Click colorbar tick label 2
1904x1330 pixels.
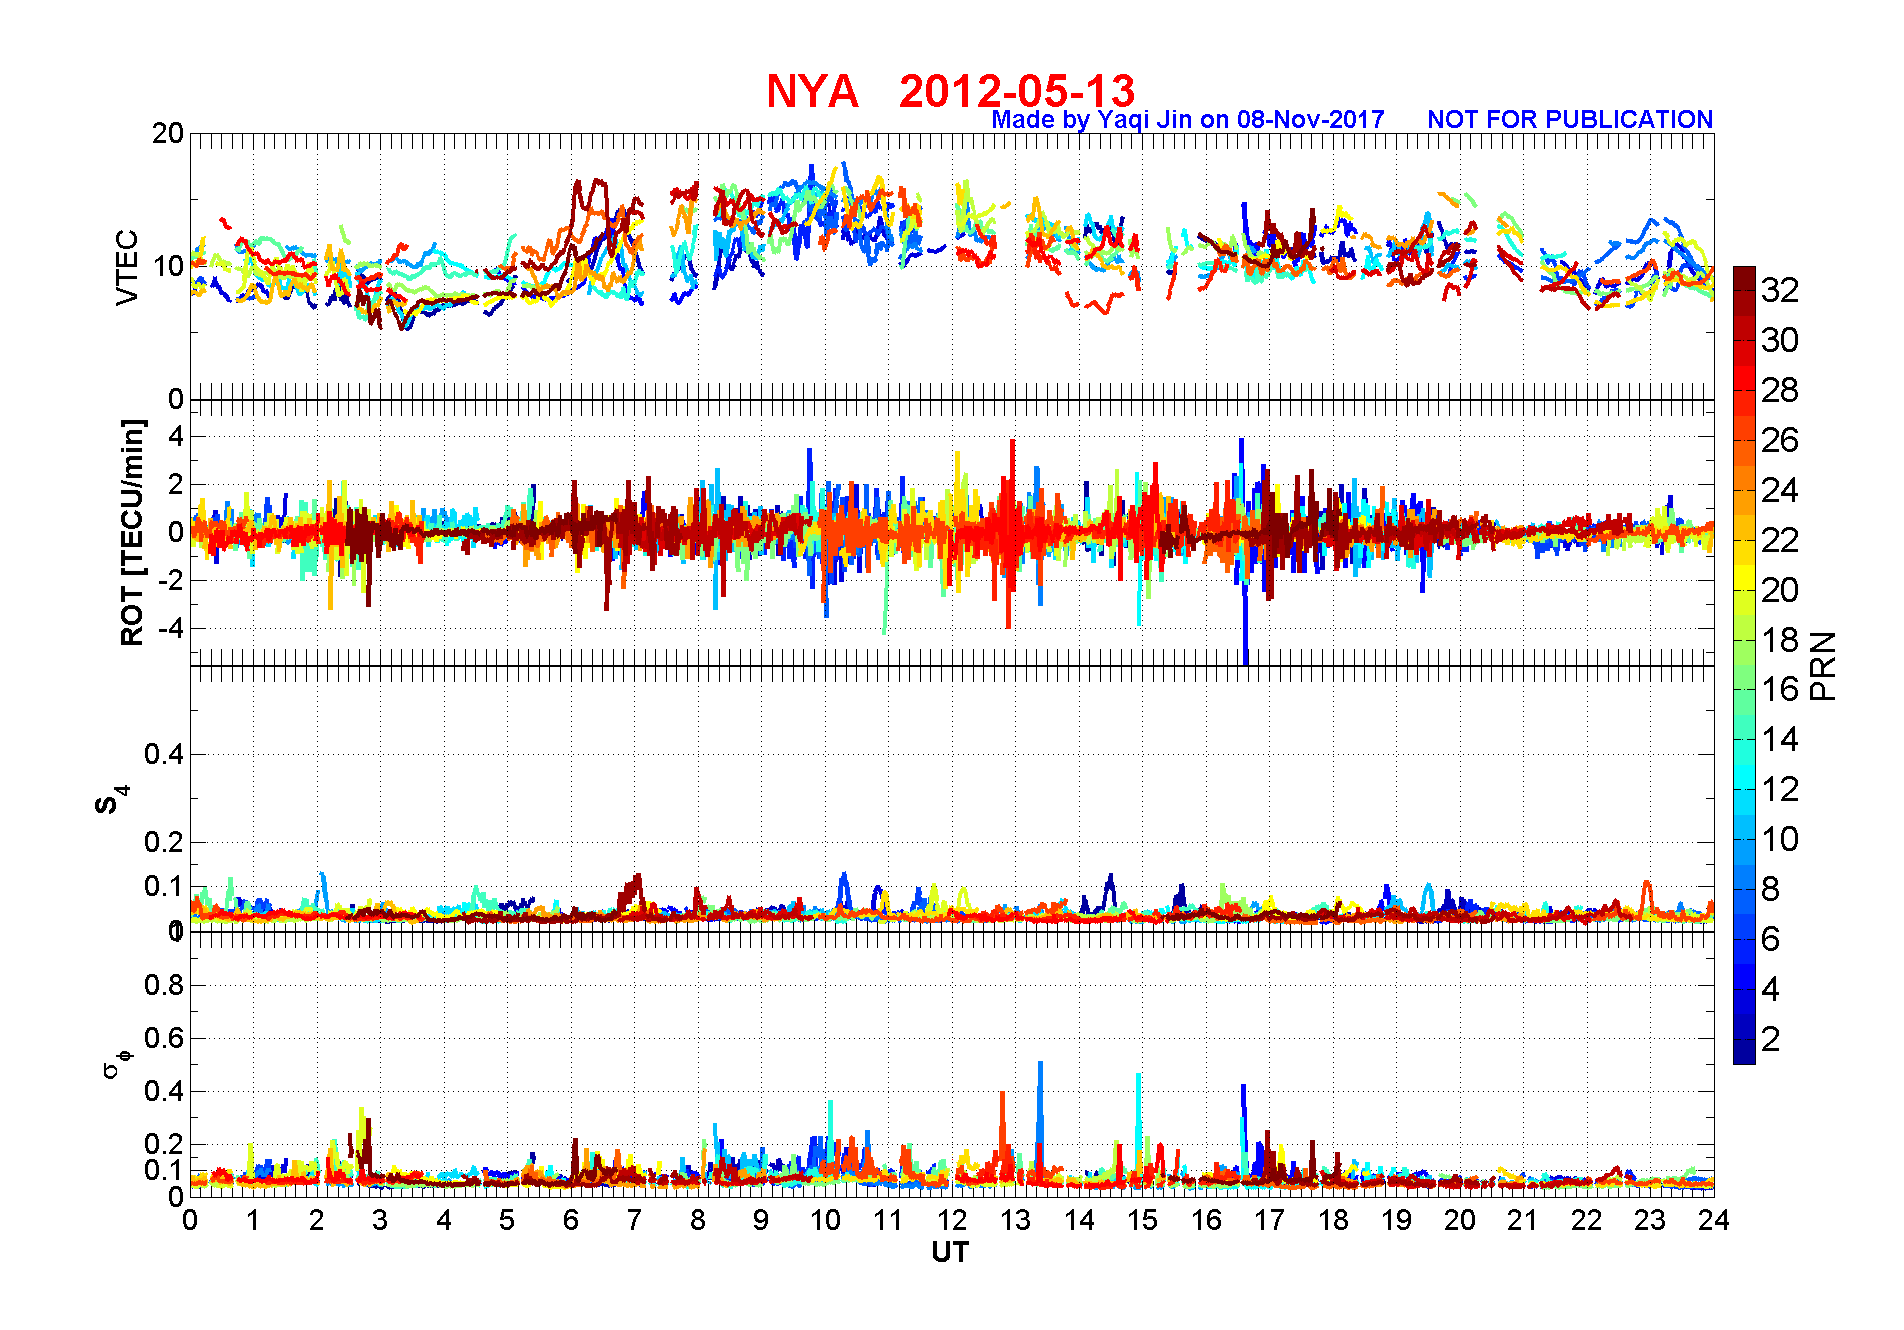click(x=1771, y=1039)
